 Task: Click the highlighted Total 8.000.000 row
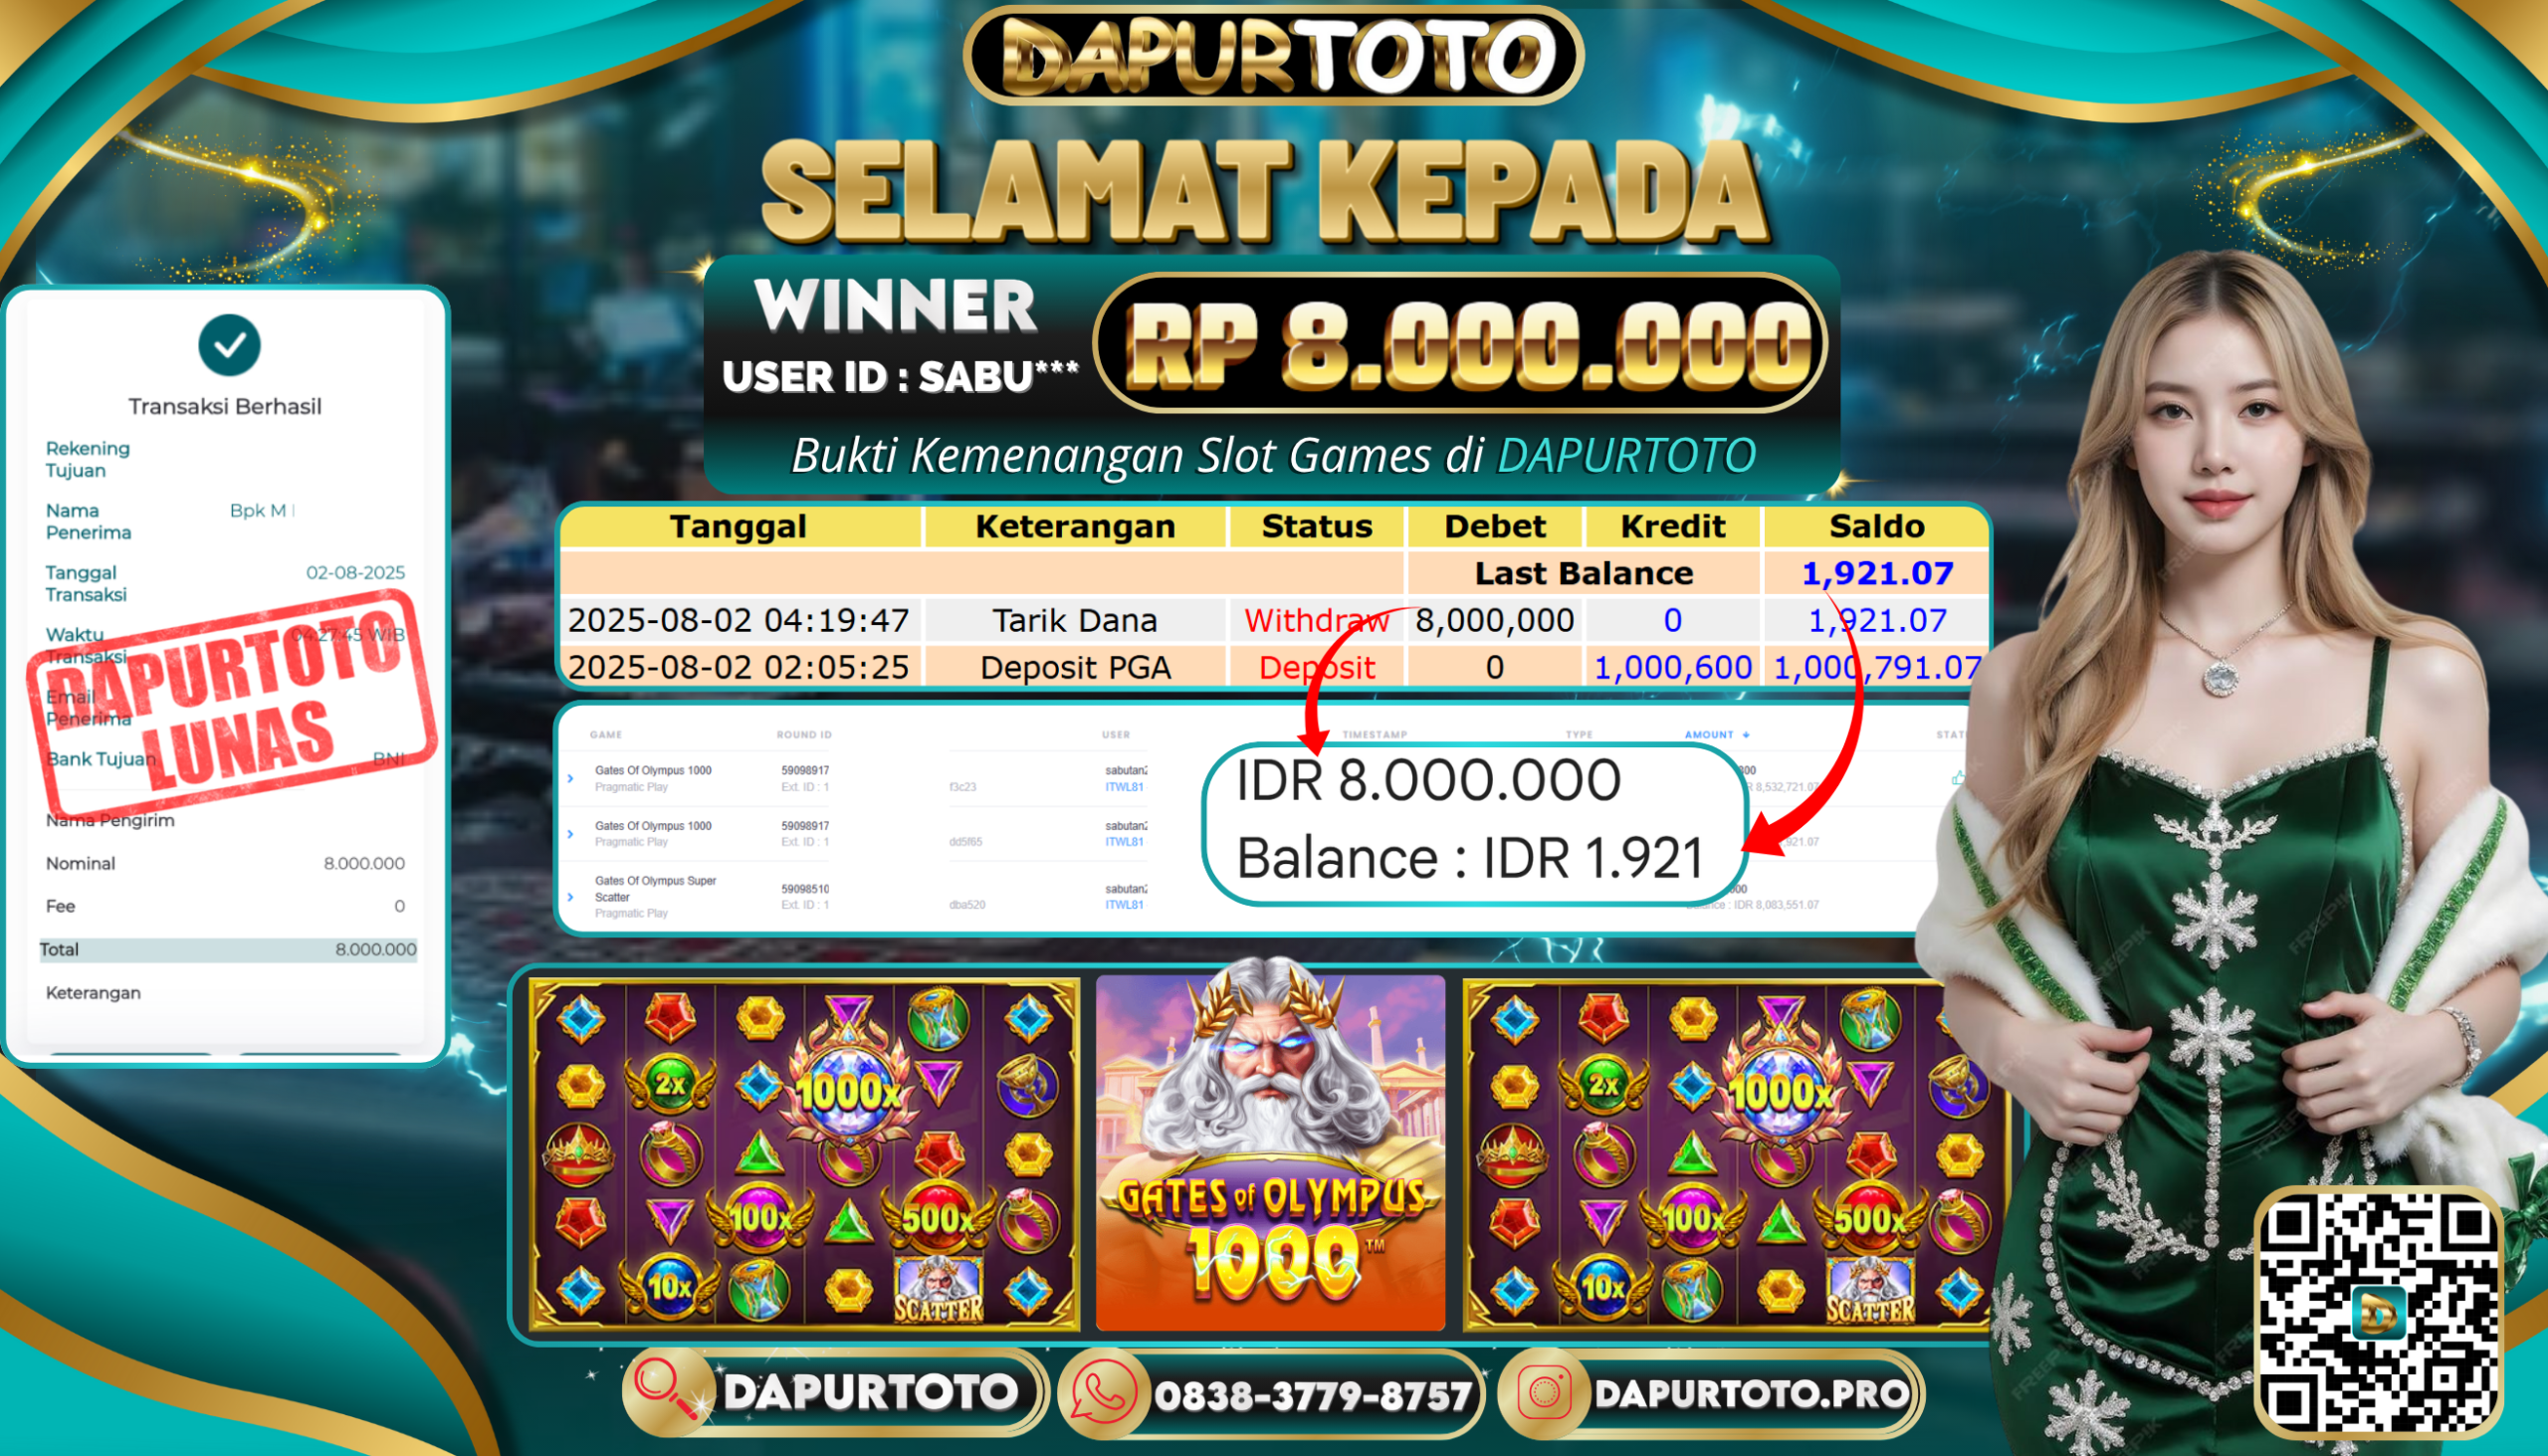click(228, 949)
